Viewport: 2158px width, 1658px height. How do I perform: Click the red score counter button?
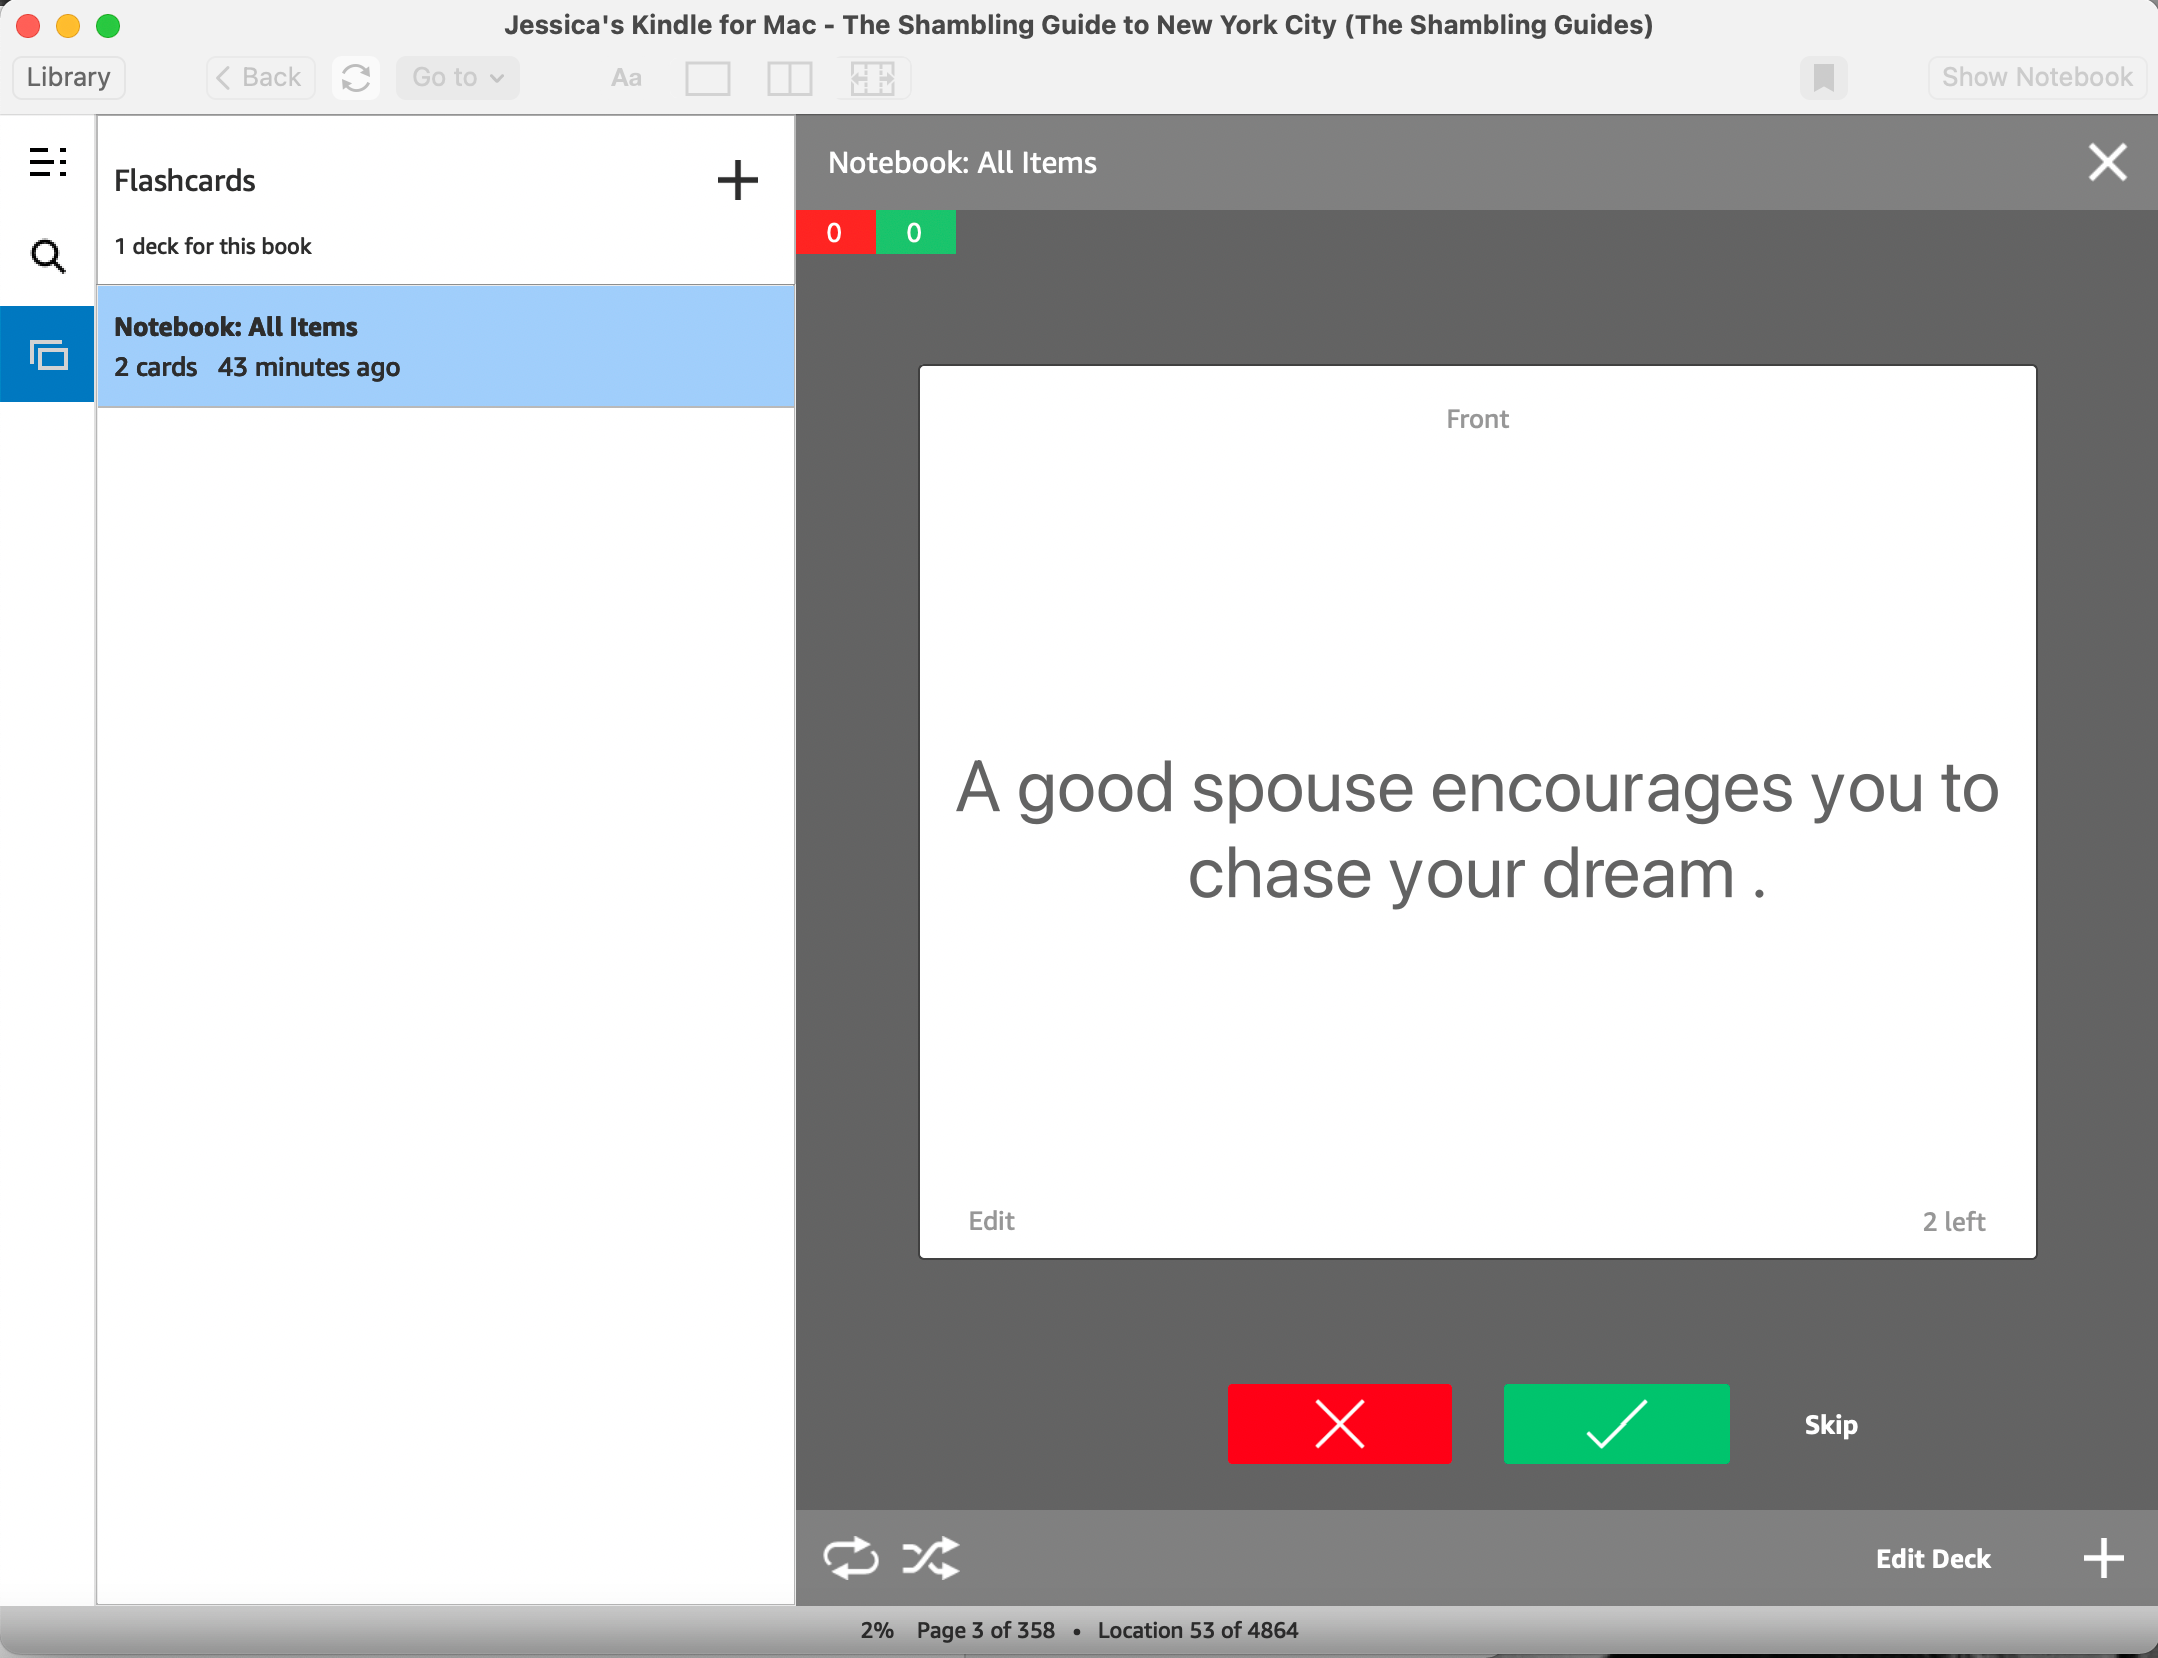click(x=836, y=232)
